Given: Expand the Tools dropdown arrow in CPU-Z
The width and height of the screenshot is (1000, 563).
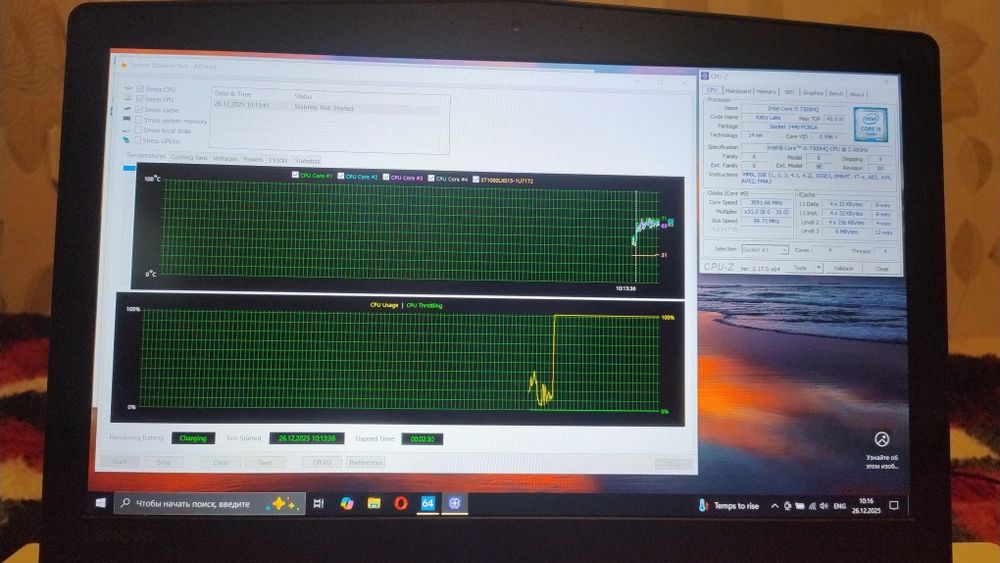Looking at the screenshot, I should (x=818, y=268).
